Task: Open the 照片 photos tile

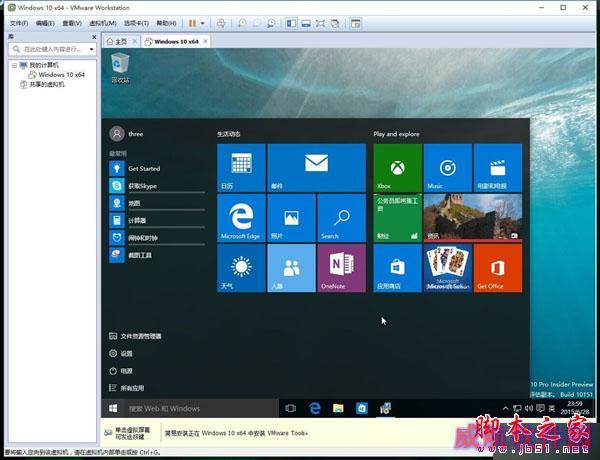Action: pos(292,218)
